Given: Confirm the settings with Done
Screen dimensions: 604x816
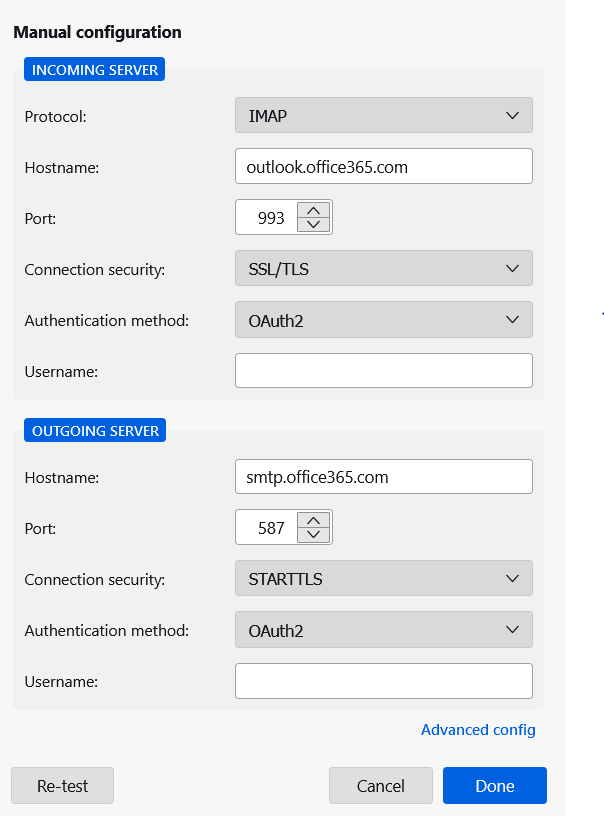Looking at the screenshot, I should click(x=494, y=786).
